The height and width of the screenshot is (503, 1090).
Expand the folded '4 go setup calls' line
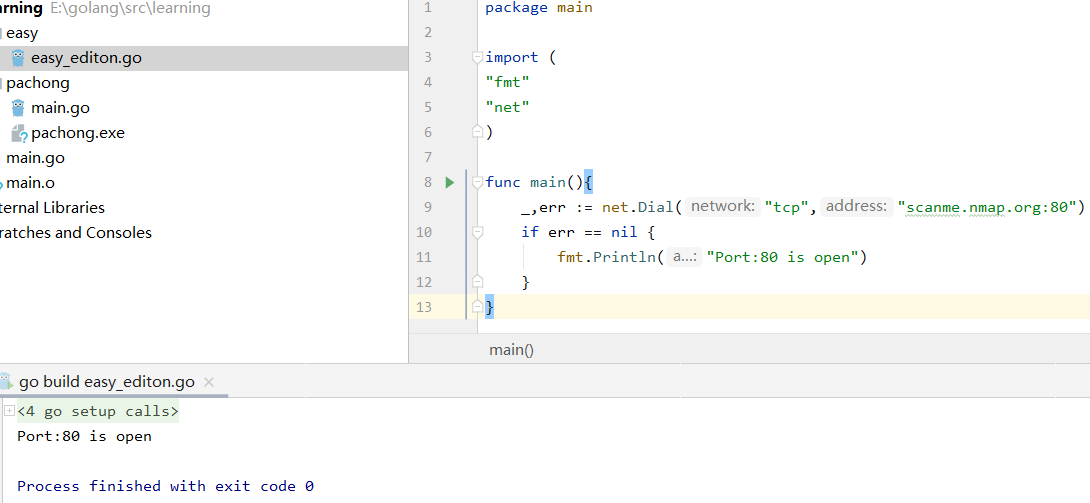coord(9,411)
